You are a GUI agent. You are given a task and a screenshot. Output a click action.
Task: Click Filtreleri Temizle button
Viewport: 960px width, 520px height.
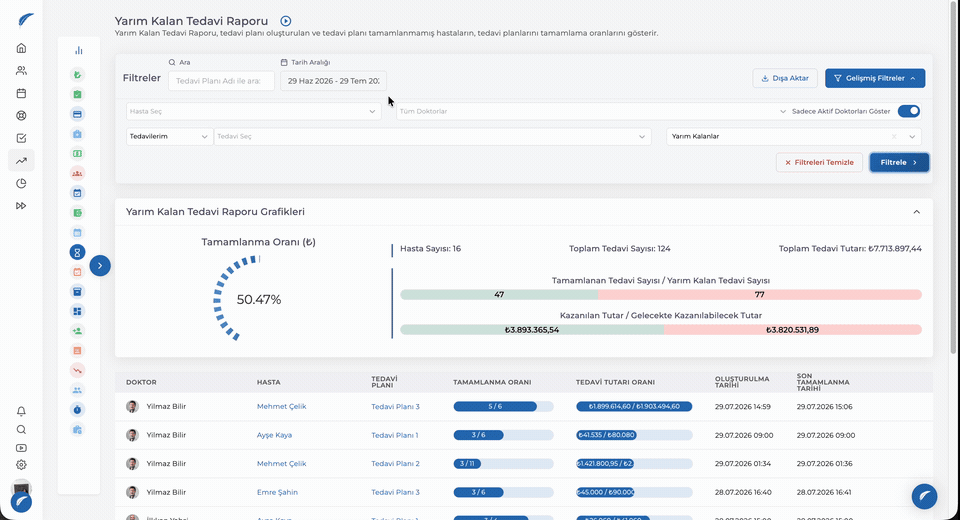(x=819, y=162)
